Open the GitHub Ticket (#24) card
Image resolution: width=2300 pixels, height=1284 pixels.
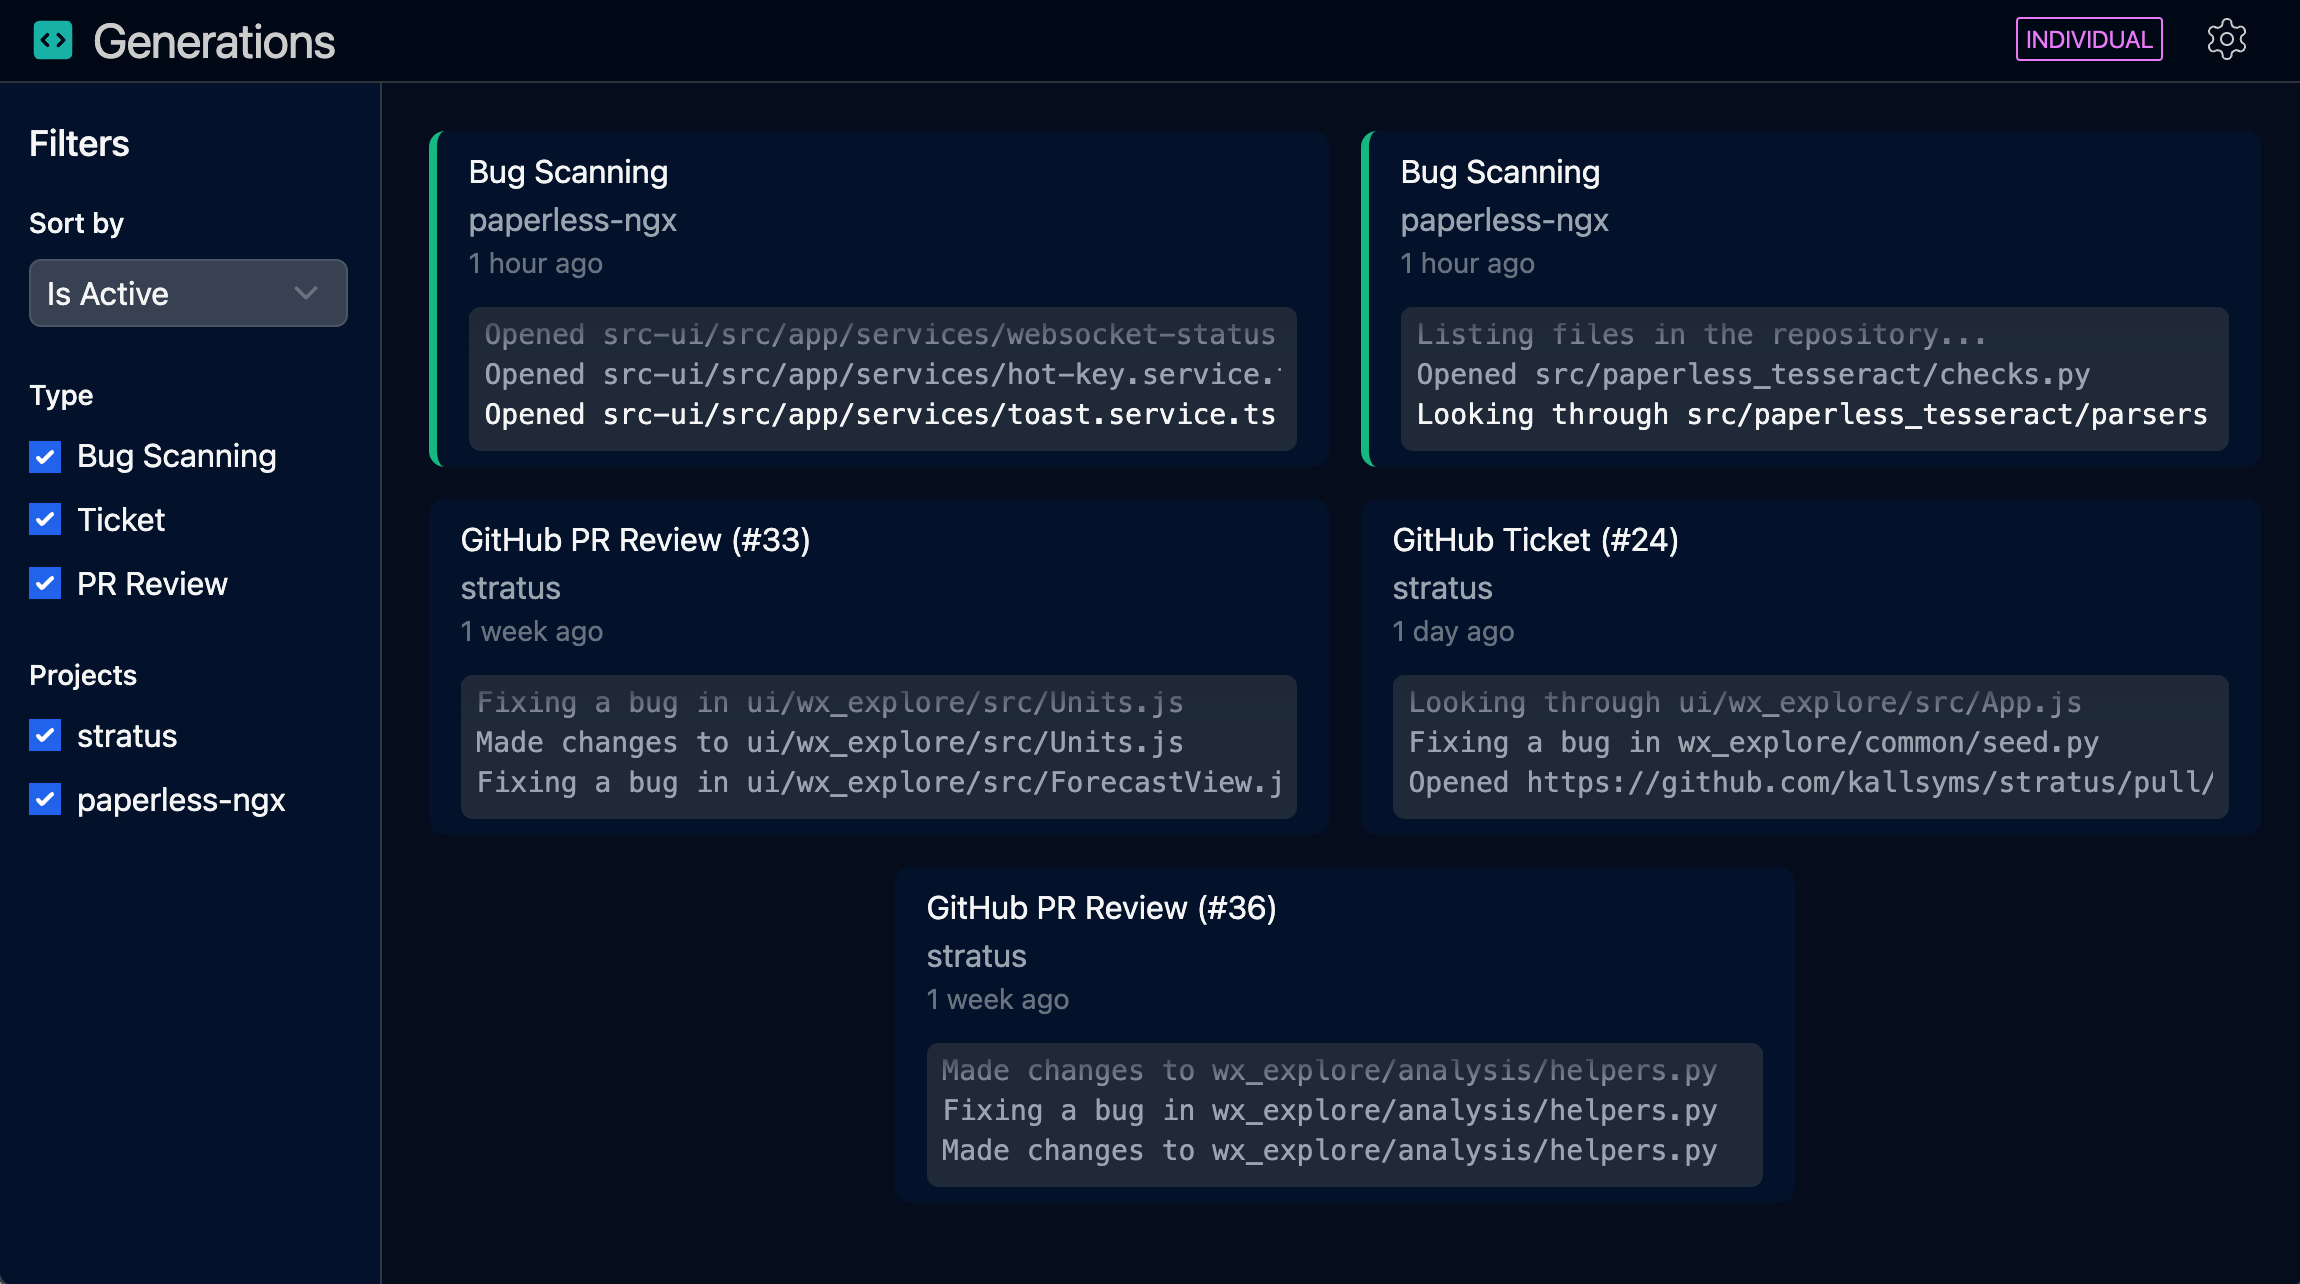point(1811,667)
